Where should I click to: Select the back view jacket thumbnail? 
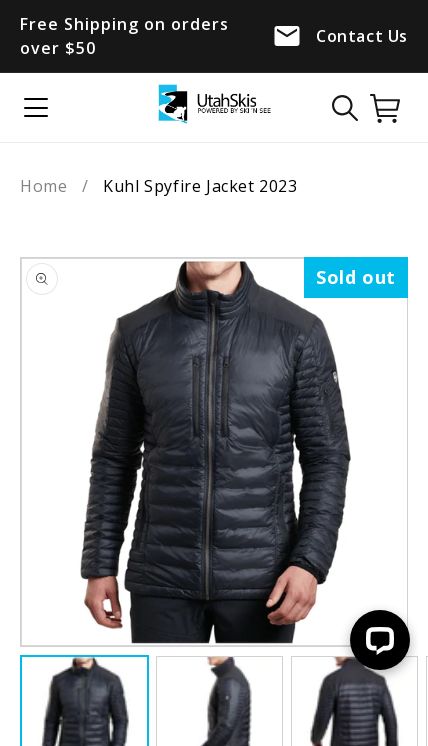coord(354,701)
